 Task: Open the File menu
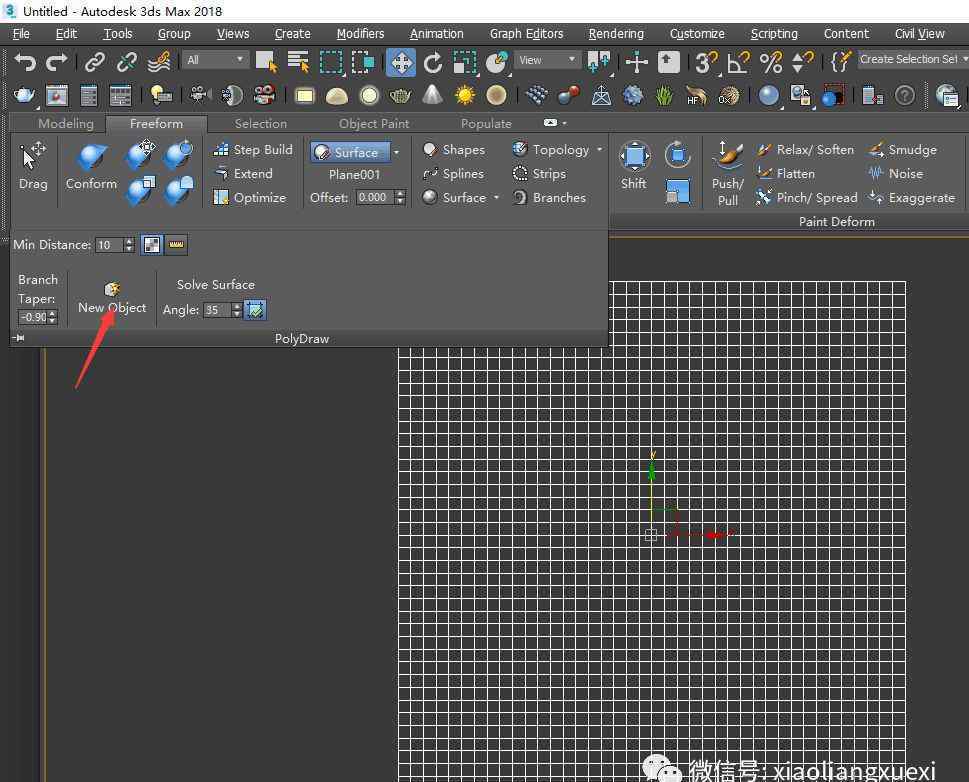tap(21, 33)
